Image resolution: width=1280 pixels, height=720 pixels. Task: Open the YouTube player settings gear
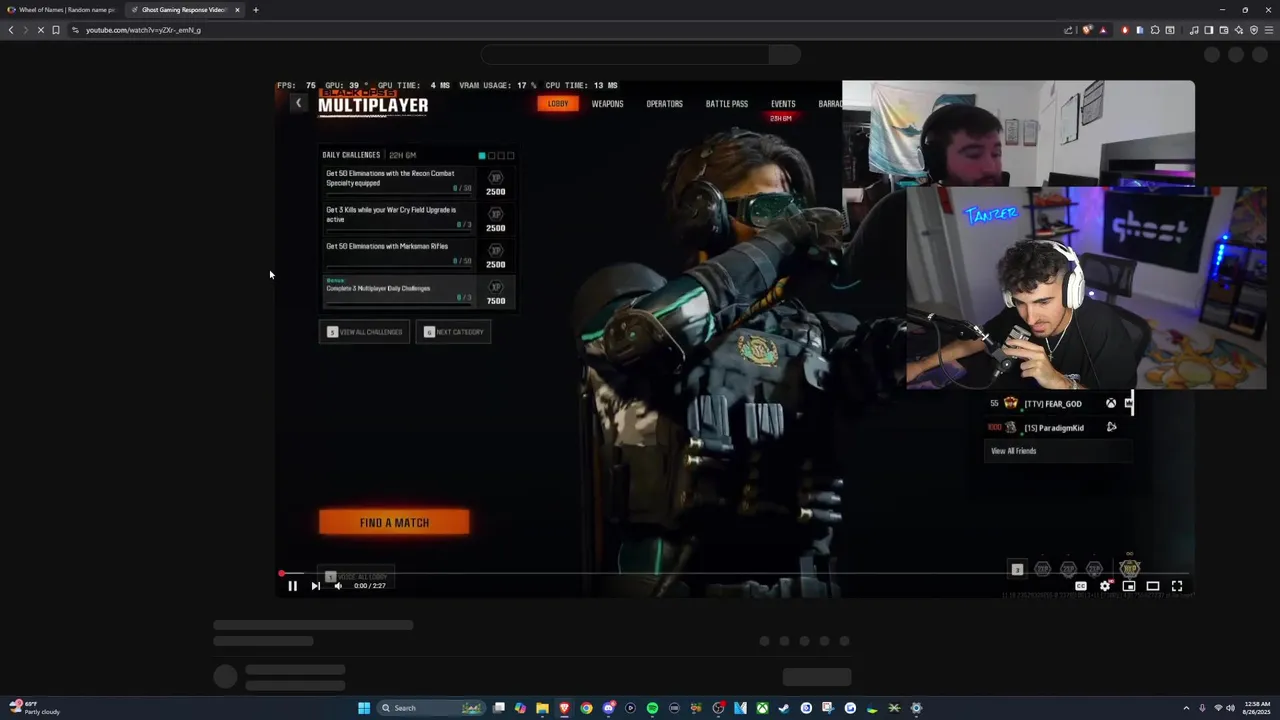pos(1105,586)
